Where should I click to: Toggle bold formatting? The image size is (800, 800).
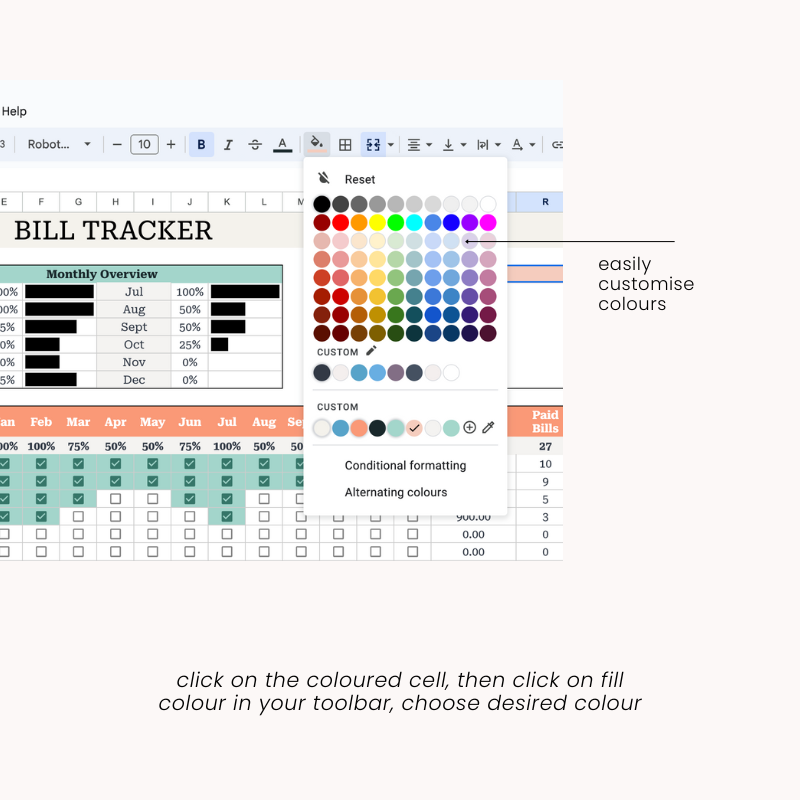coord(201,144)
